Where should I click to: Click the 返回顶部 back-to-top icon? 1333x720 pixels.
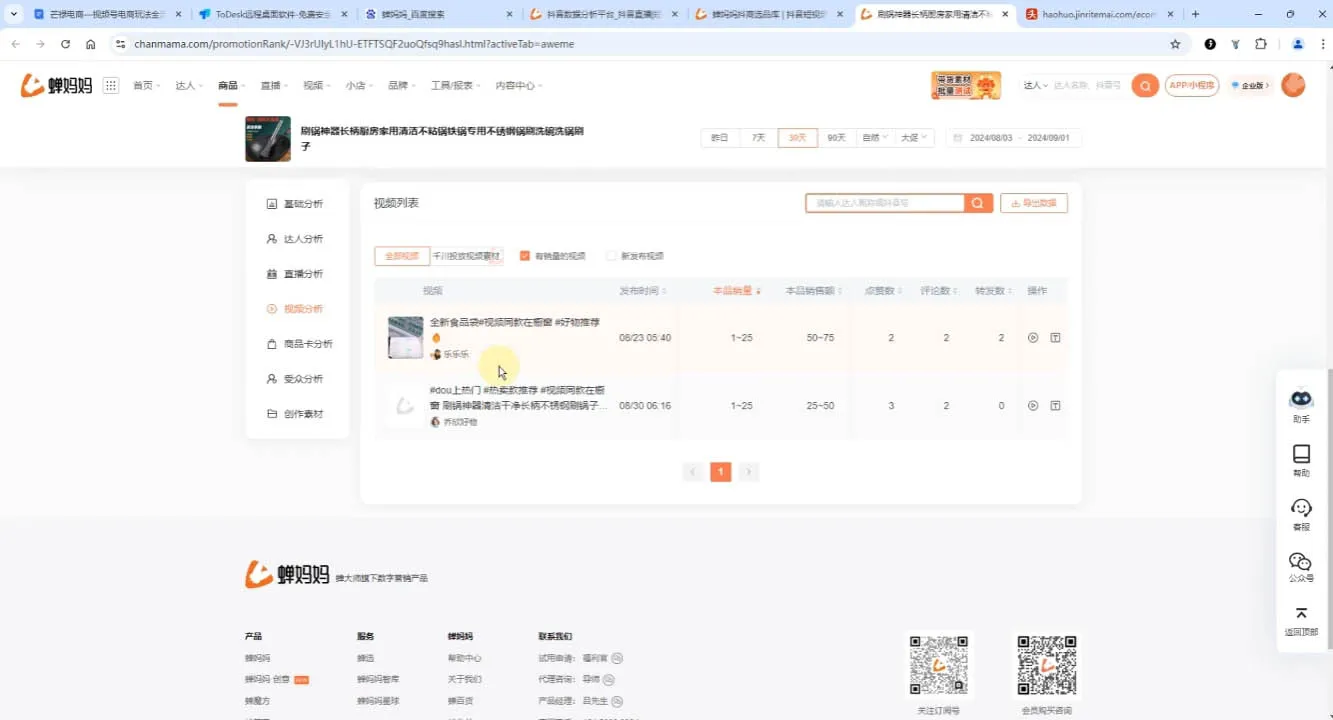1300,618
